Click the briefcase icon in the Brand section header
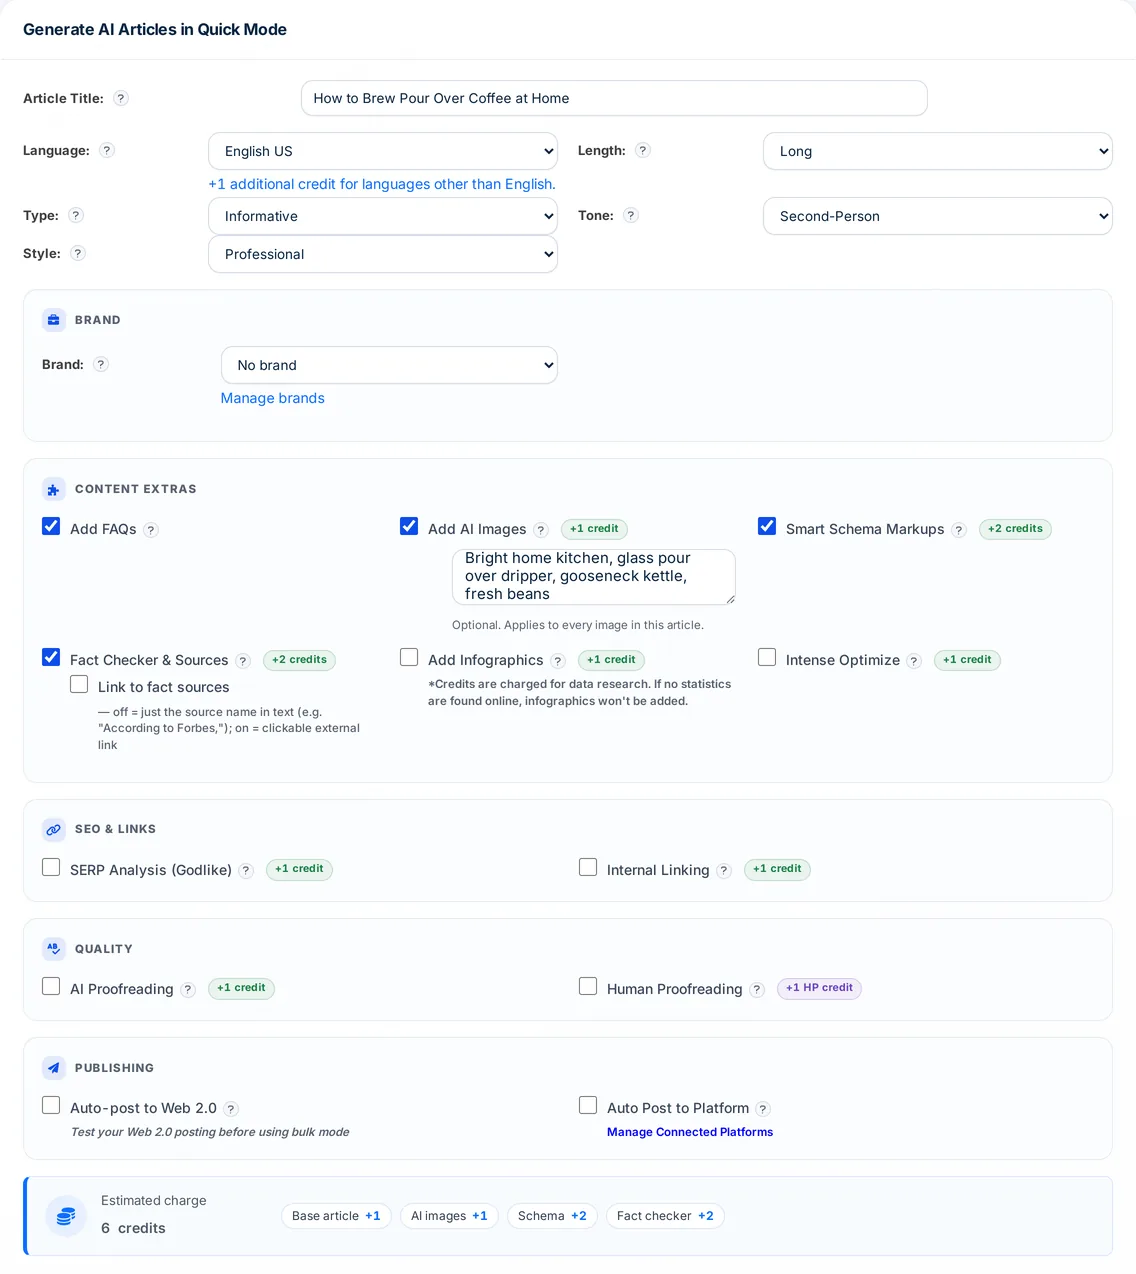 pos(54,320)
